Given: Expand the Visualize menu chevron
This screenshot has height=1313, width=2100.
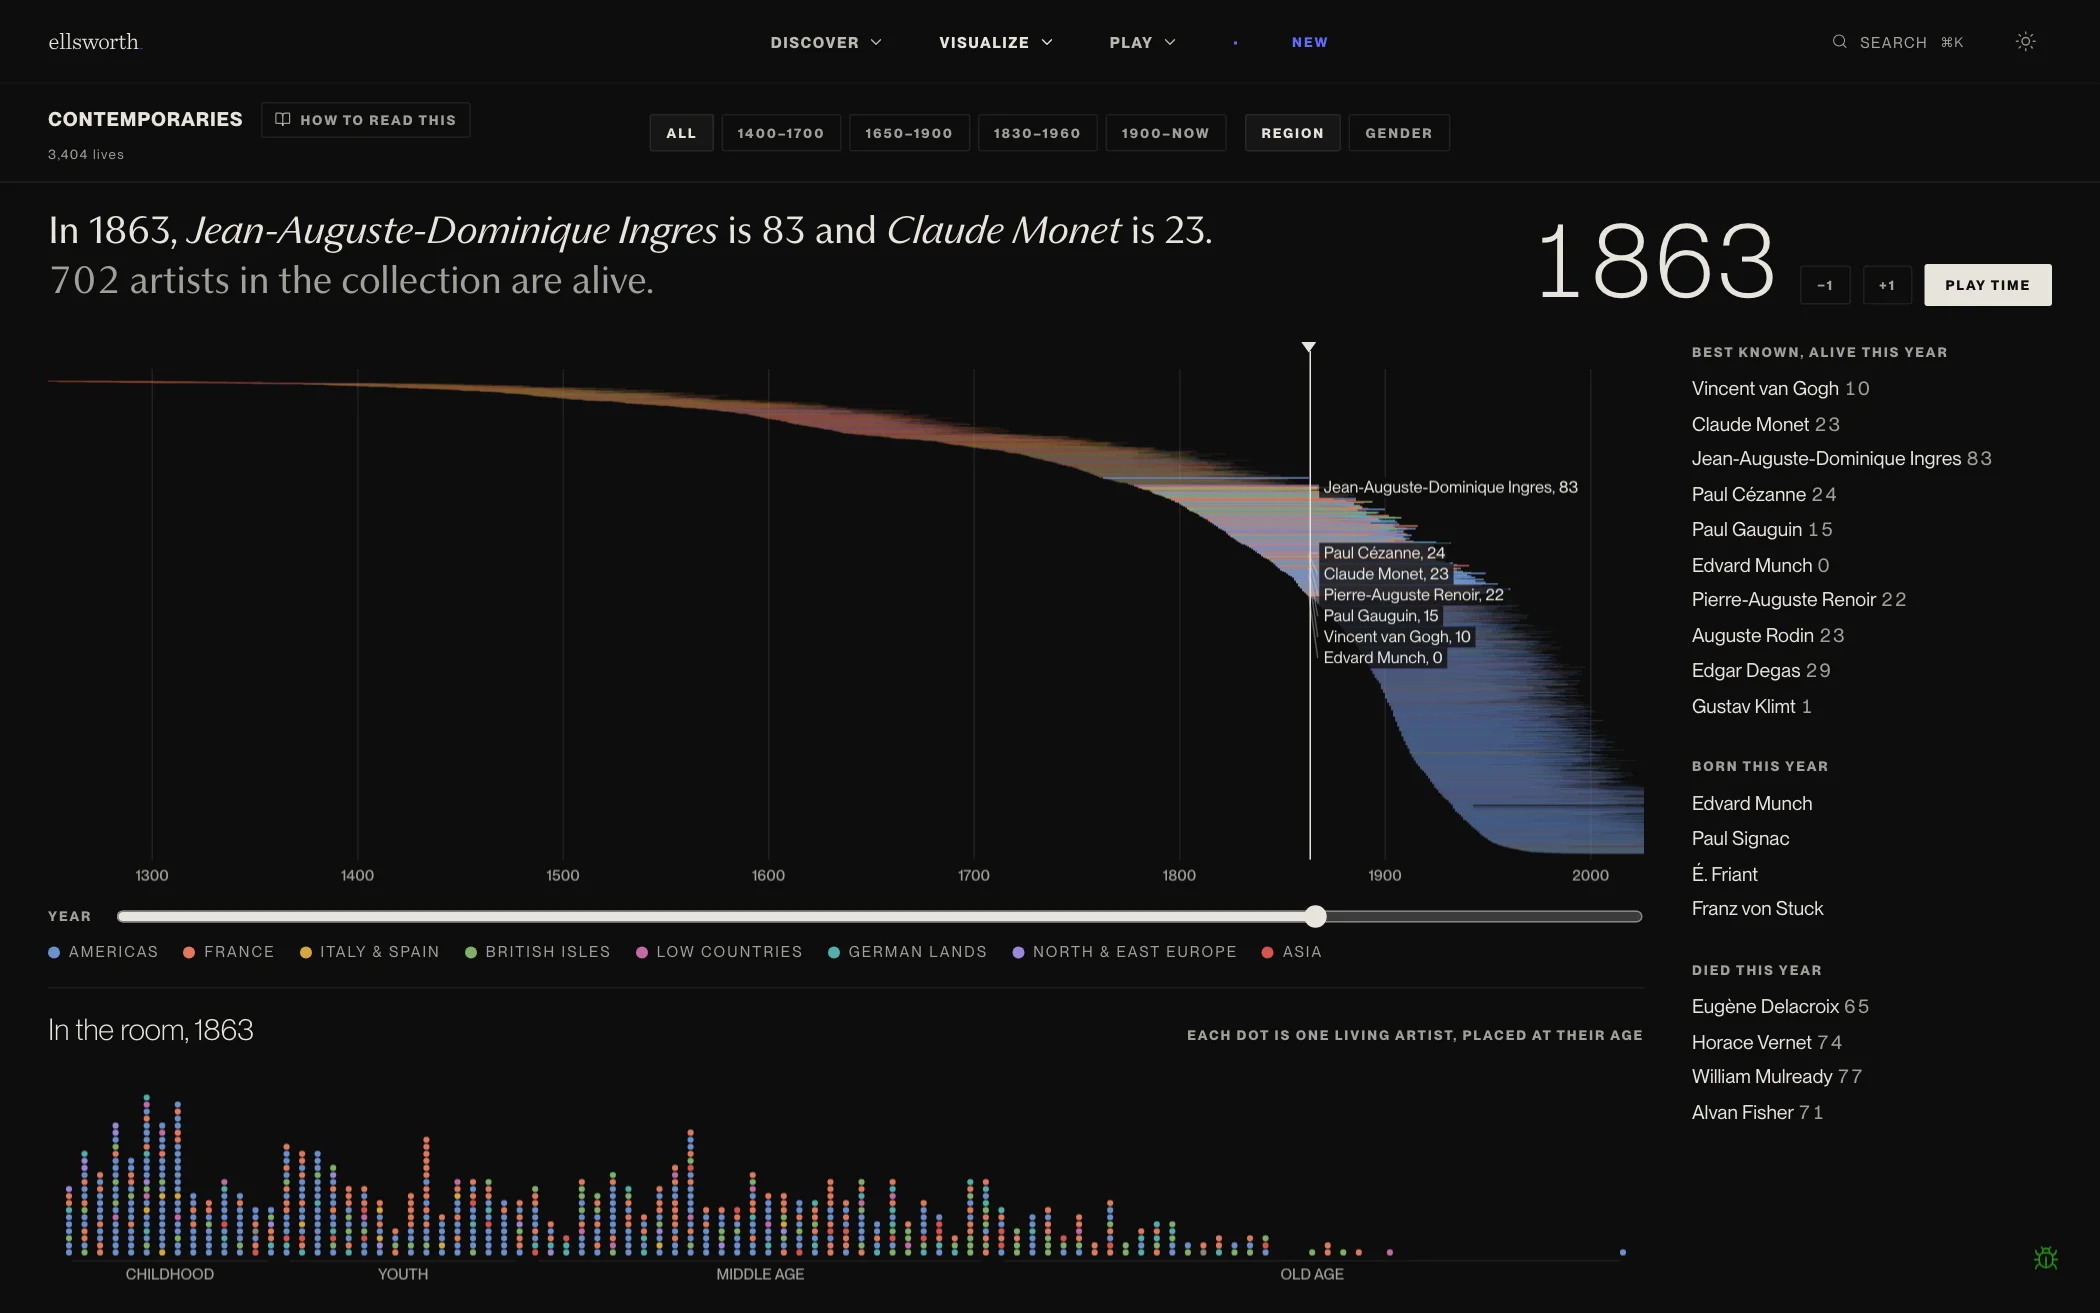Looking at the screenshot, I should pos(1047,42).
